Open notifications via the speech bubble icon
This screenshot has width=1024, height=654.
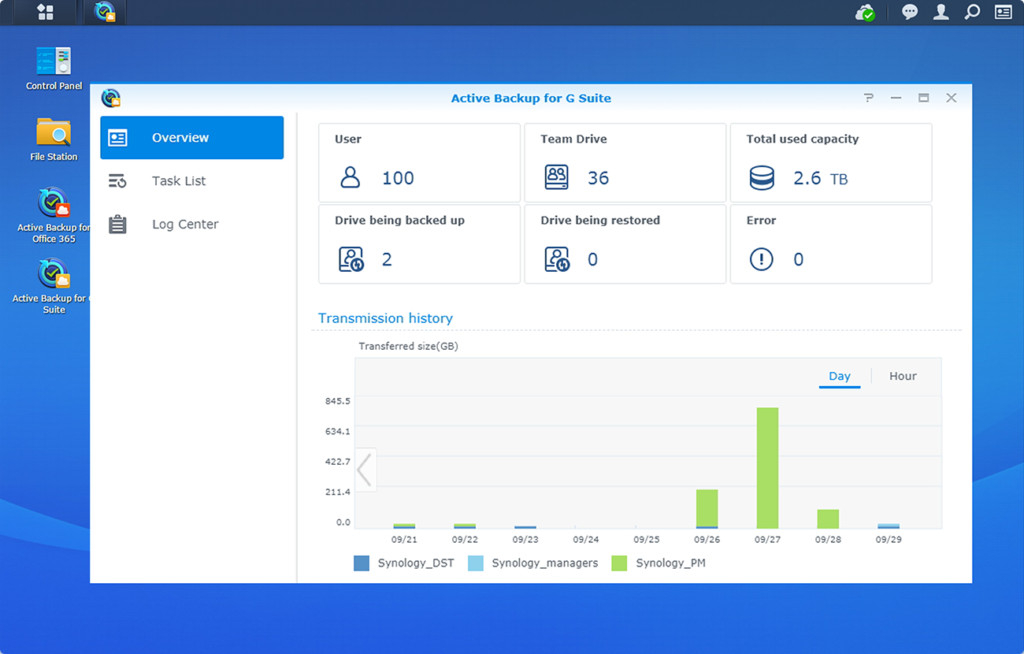pos(908,12)
